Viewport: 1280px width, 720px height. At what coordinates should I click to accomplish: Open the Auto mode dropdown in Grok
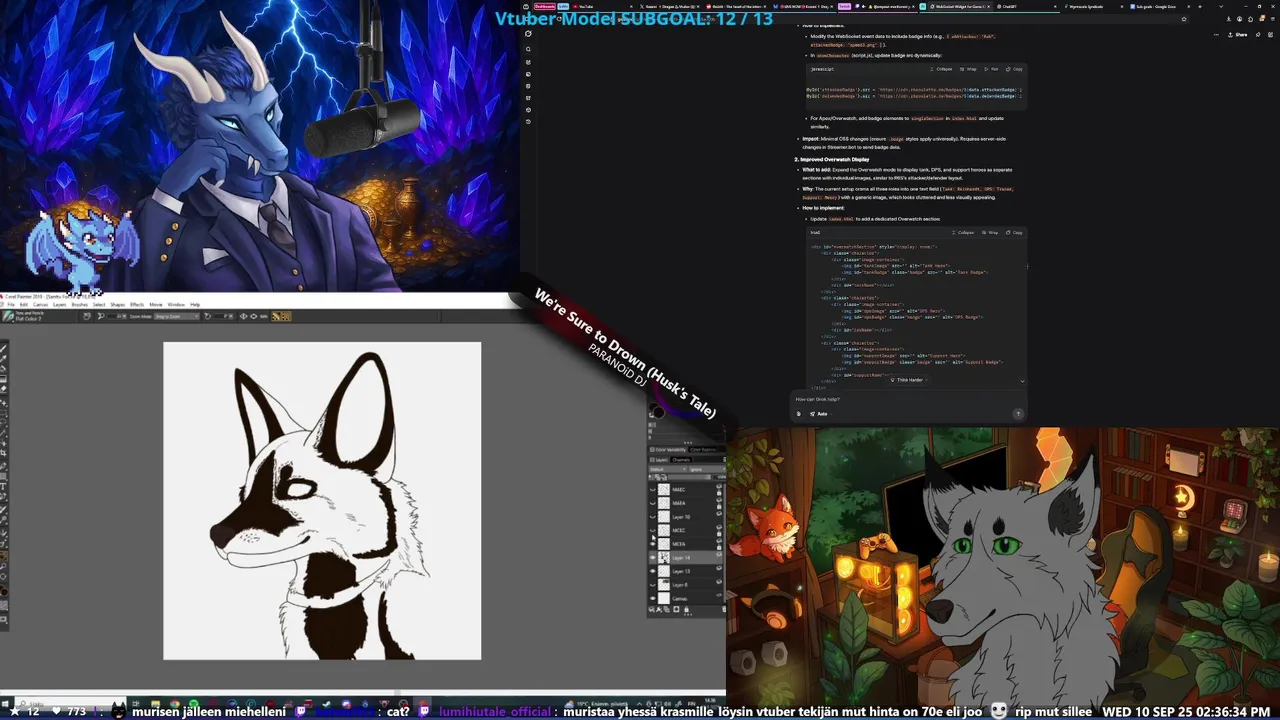point(822,414)
